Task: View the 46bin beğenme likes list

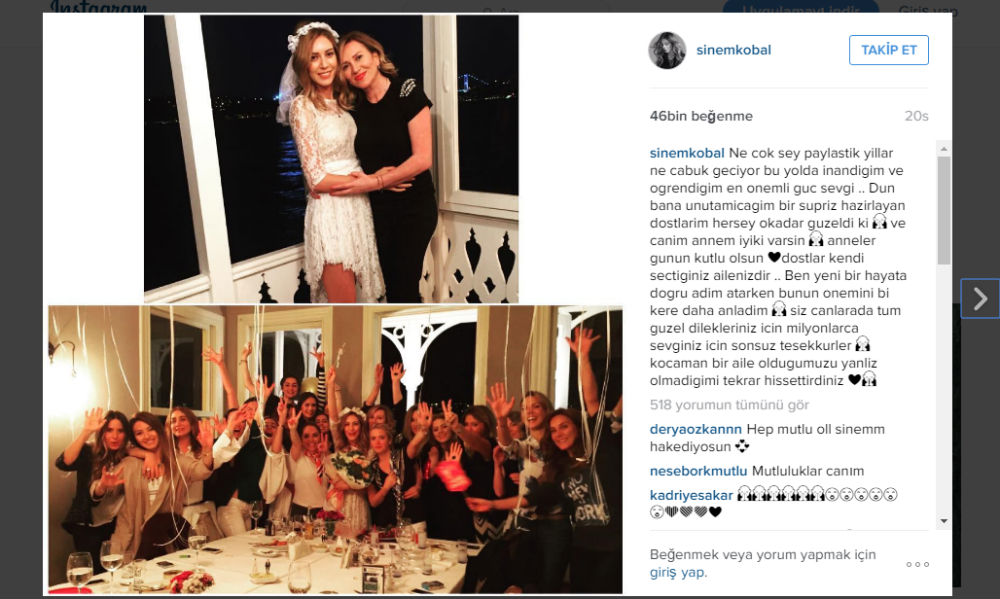Action: (701, 116)
